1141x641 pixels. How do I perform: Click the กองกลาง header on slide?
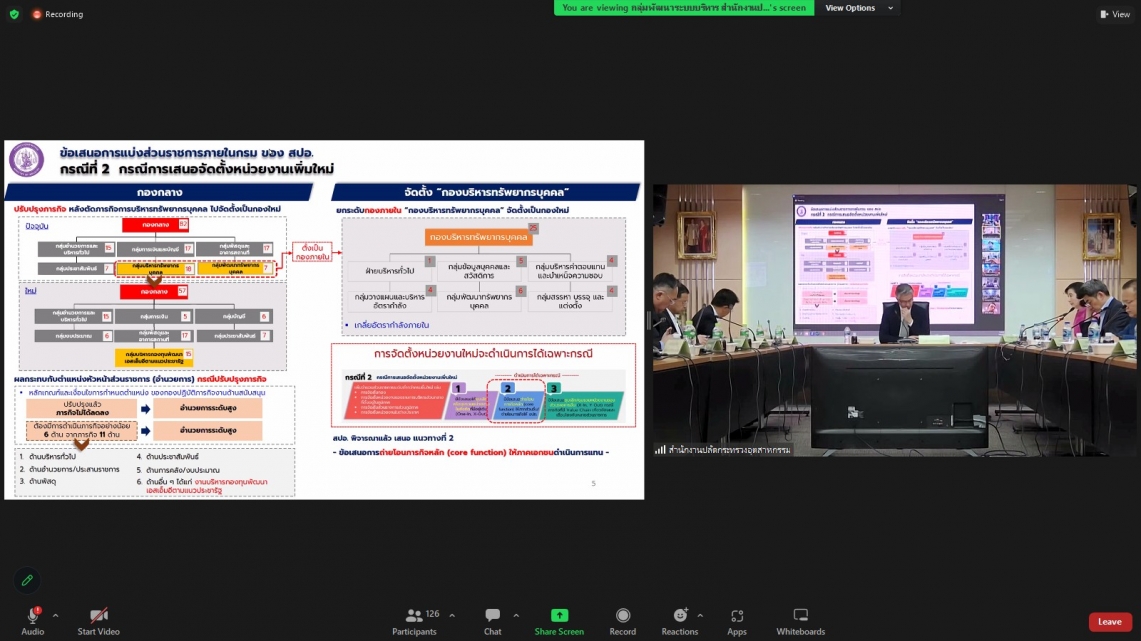tap(159, 192)
